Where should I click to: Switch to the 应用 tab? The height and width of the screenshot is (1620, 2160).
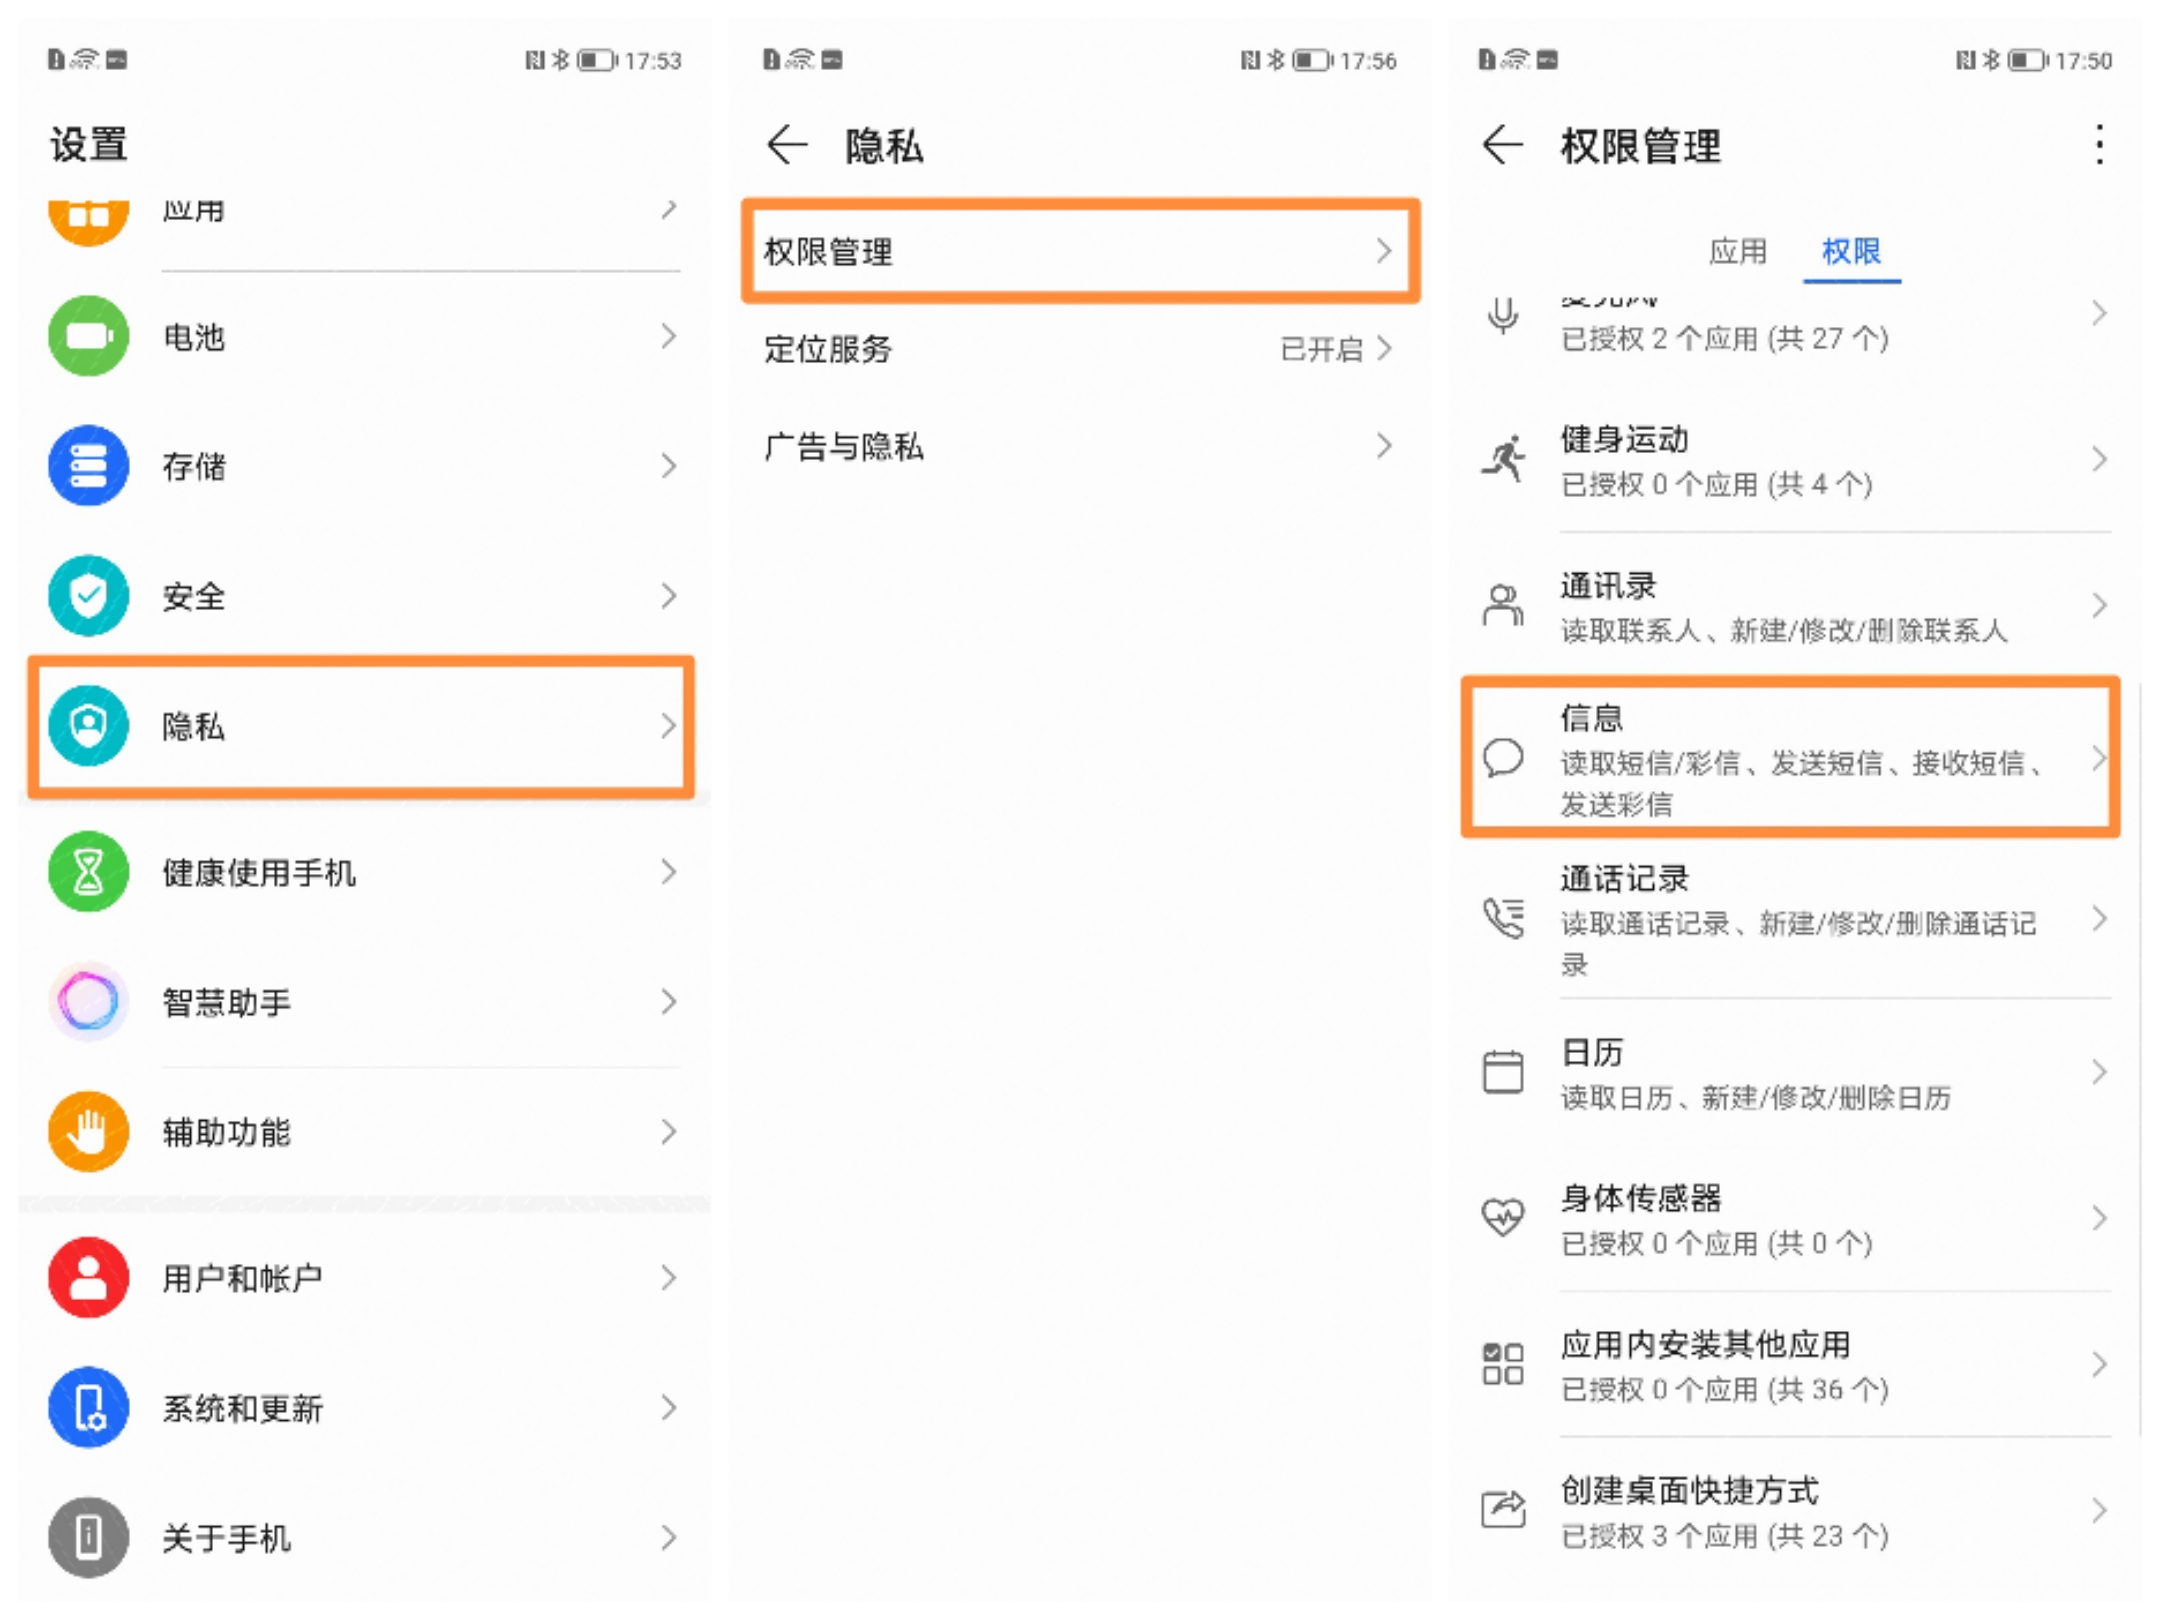click(x=1737, y=251)
